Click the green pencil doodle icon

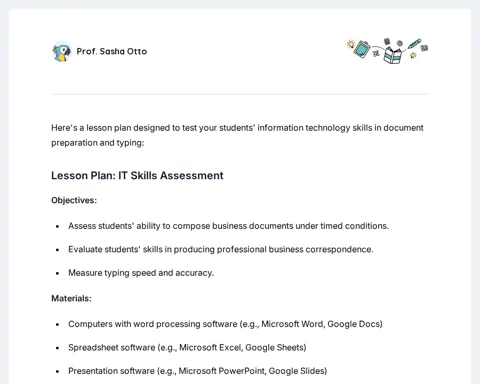point(414,44)
